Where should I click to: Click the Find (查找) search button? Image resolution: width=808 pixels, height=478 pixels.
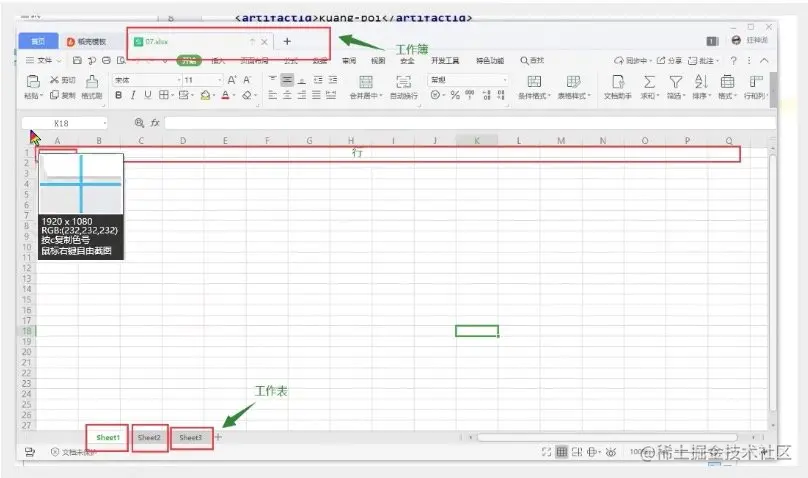[x=532, y=60]
